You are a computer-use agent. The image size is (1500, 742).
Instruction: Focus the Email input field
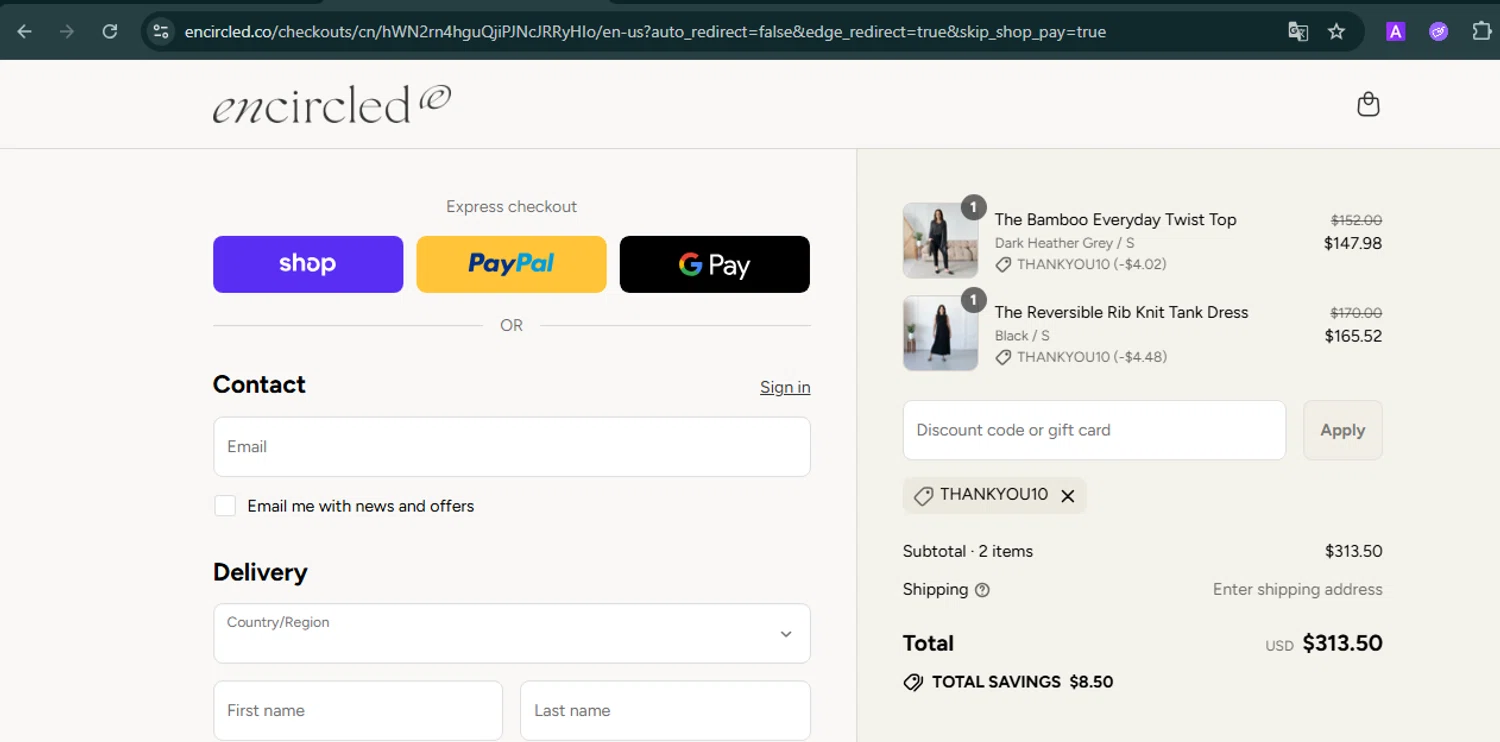tap(512, 447)
